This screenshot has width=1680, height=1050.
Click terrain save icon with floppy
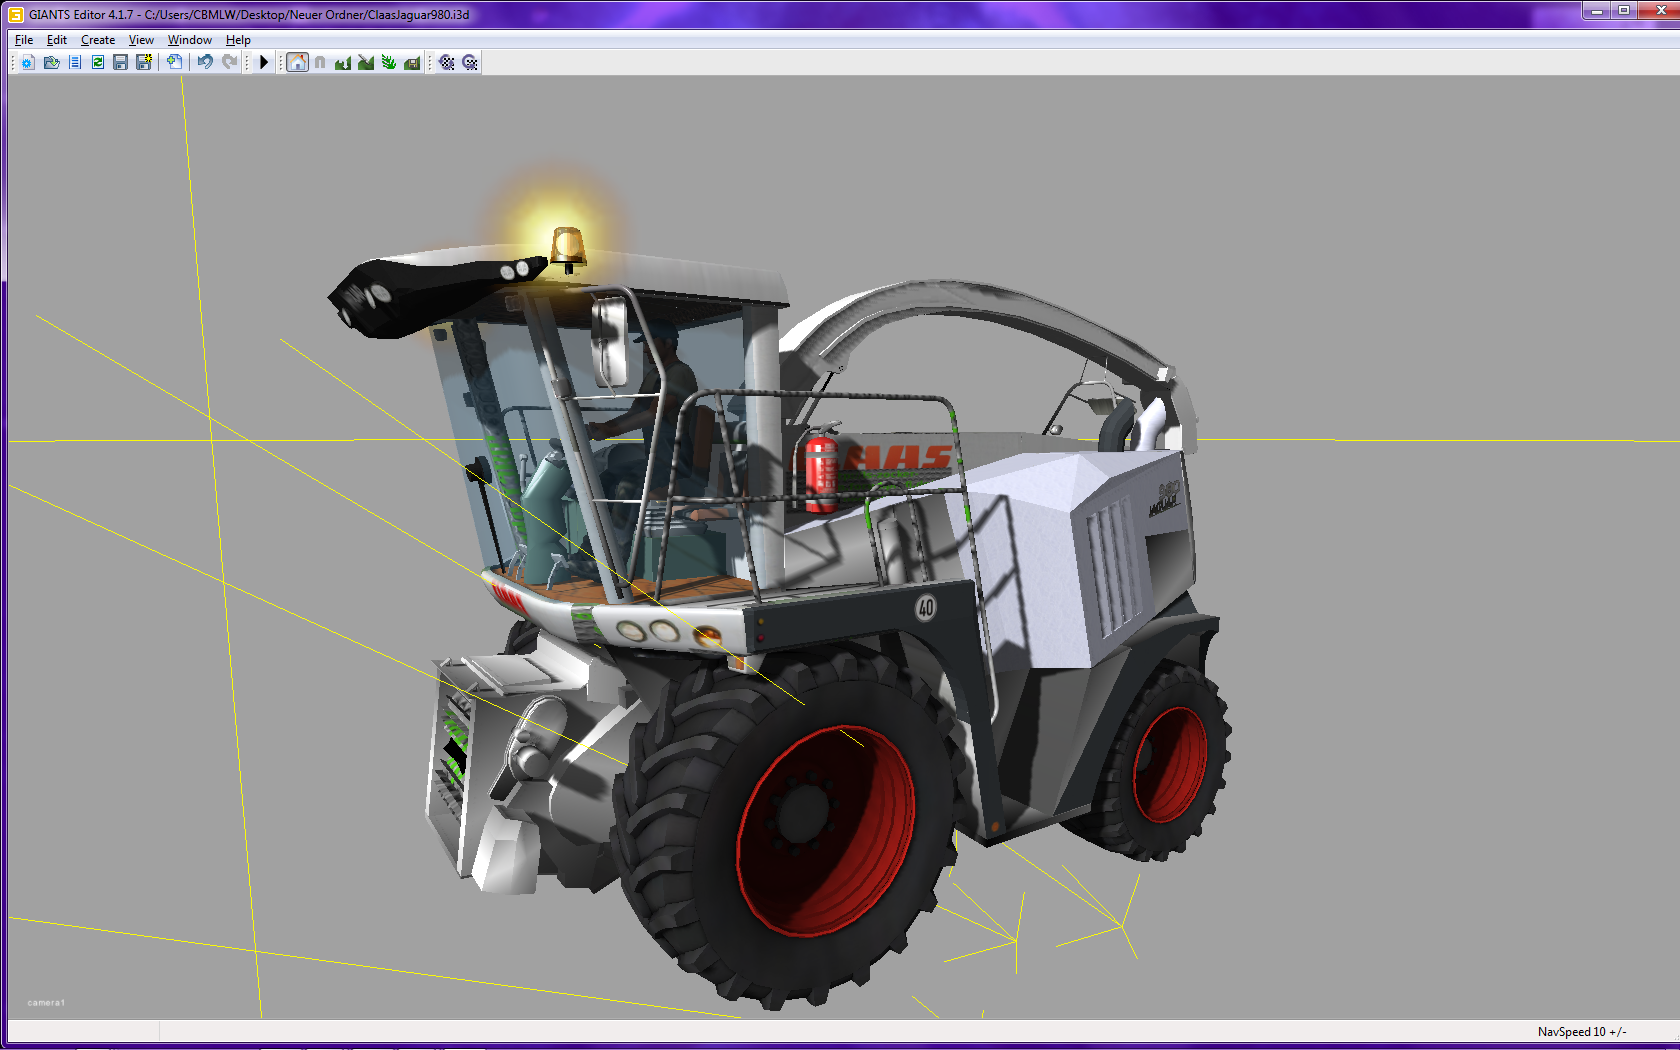tap(412, 62)
